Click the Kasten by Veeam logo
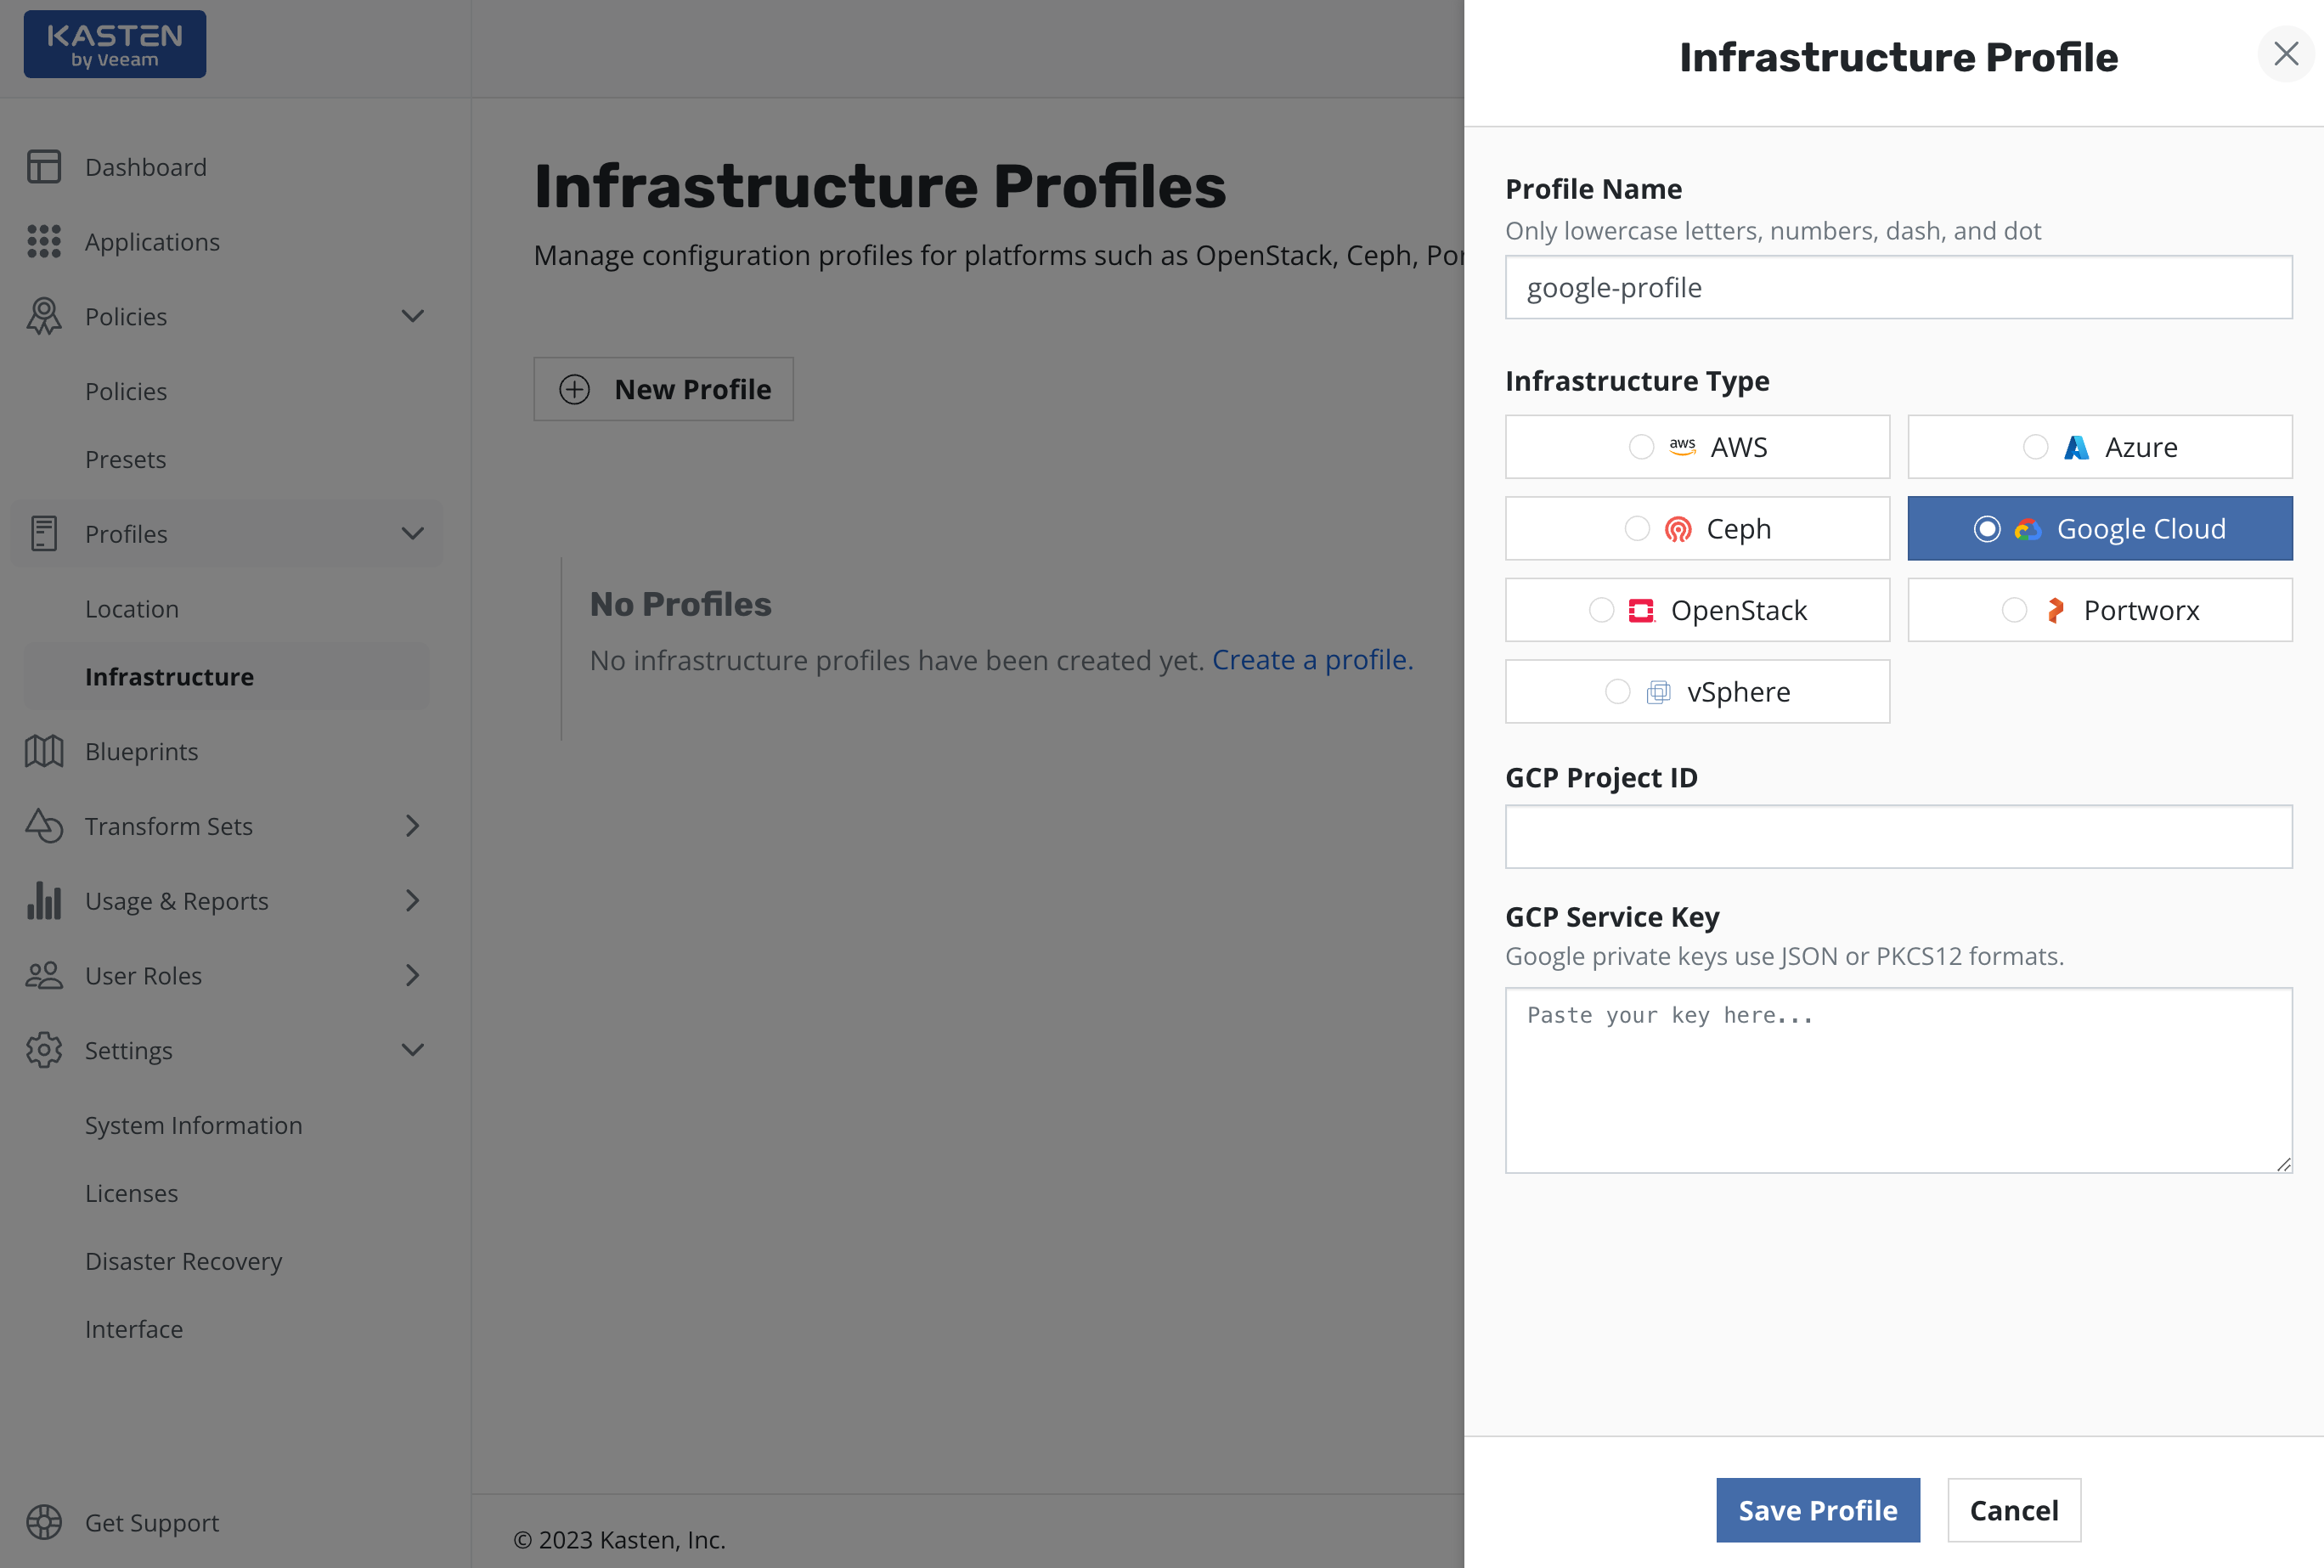2324x1568 pixels. click(115, 44)
